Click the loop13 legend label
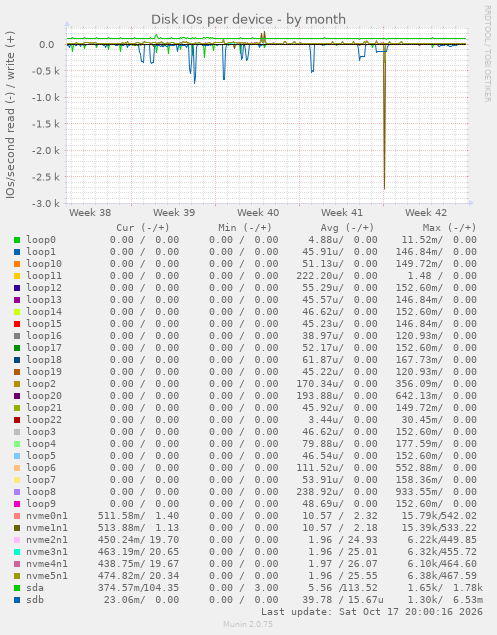This screenshot has height=635, width=497. (x=44, y=300)
